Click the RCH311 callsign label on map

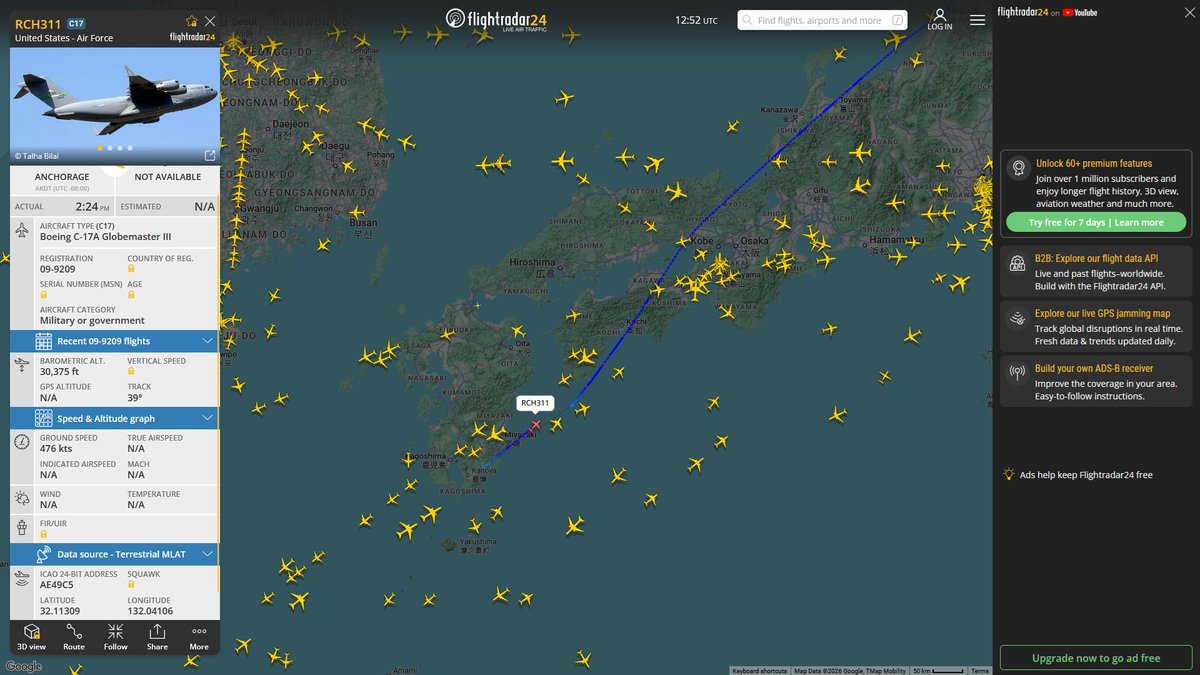pyautogui.click(x=535, y=403)
